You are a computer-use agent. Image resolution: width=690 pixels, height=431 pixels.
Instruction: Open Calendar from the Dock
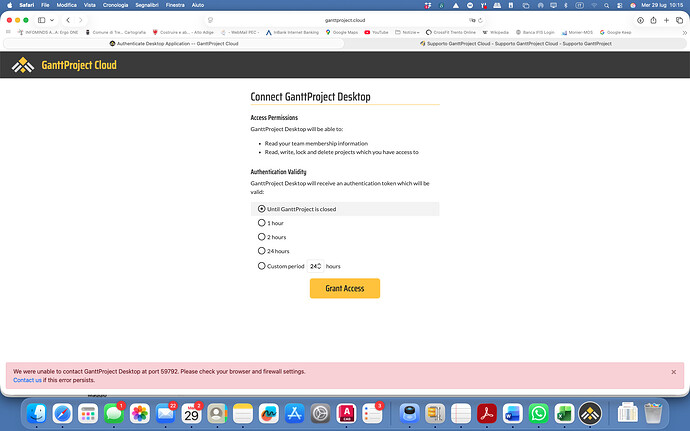191,413
